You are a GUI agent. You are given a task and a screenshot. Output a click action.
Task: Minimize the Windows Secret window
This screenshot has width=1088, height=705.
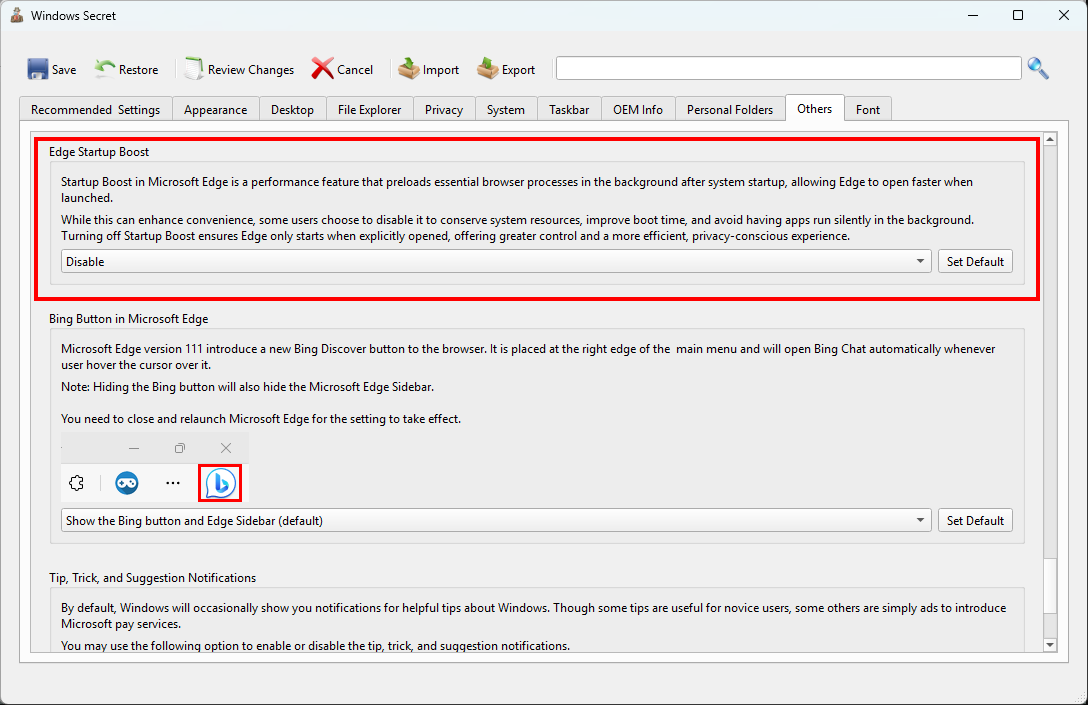(973, 15)
